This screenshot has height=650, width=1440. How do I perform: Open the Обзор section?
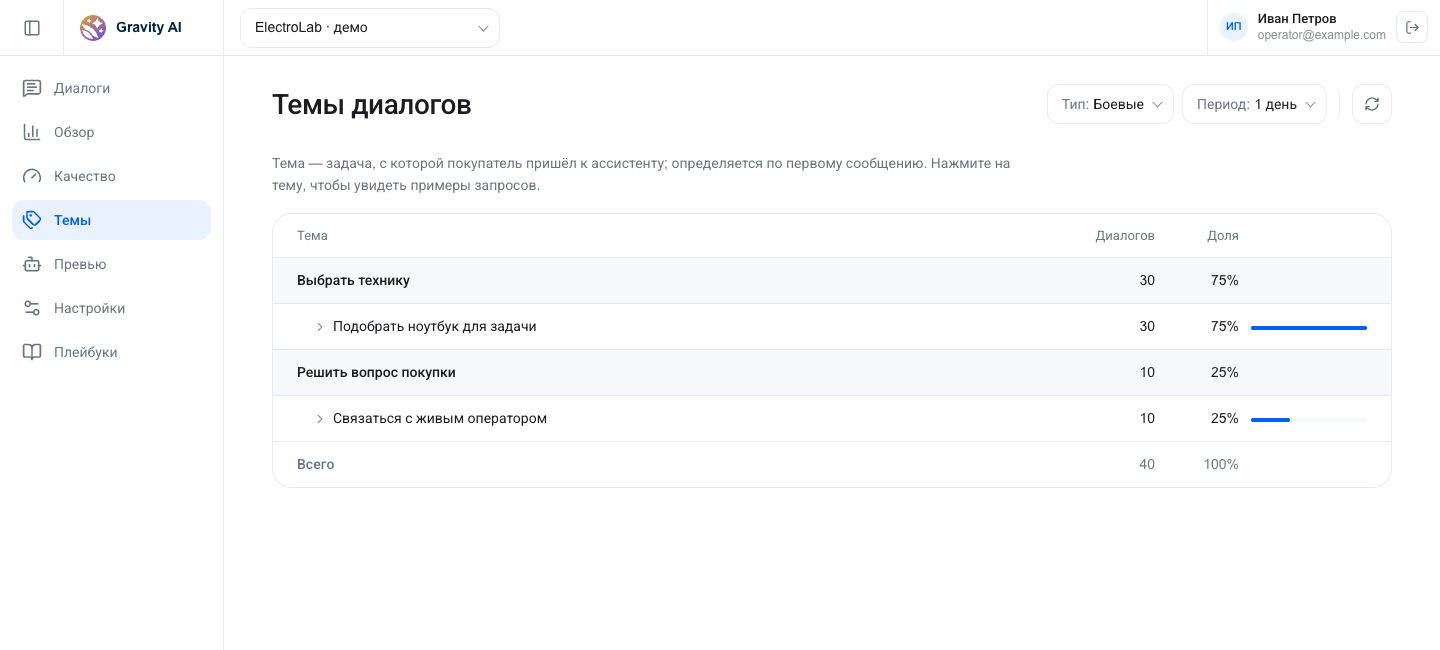click(x=111, y=132)
